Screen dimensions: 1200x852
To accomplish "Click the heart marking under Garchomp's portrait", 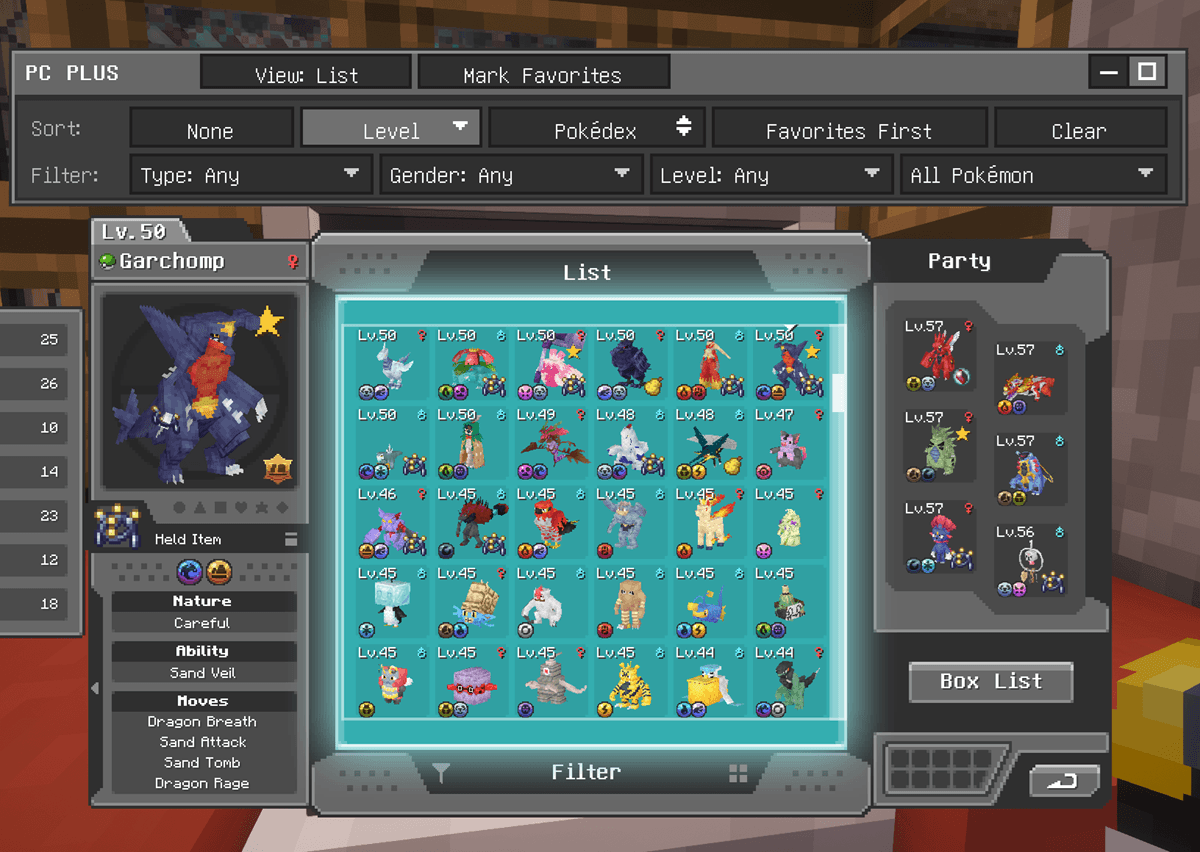I will point(240,508).
